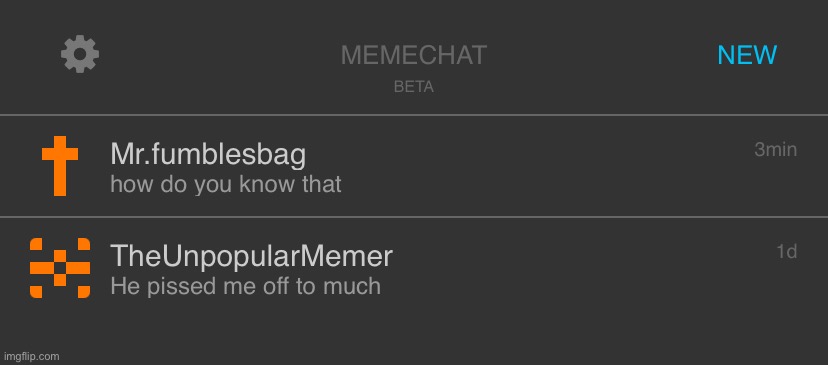Click the Mr.fumblesbag username text
828x365 pixels.
click(208, 155)
